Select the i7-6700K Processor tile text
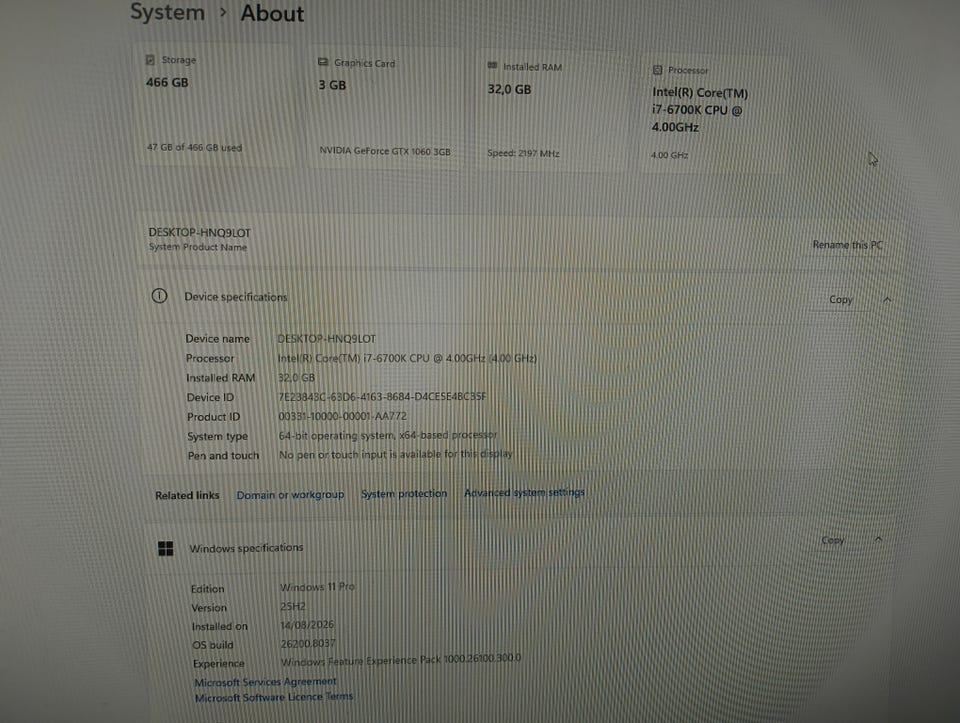 (x=700, y=110)
